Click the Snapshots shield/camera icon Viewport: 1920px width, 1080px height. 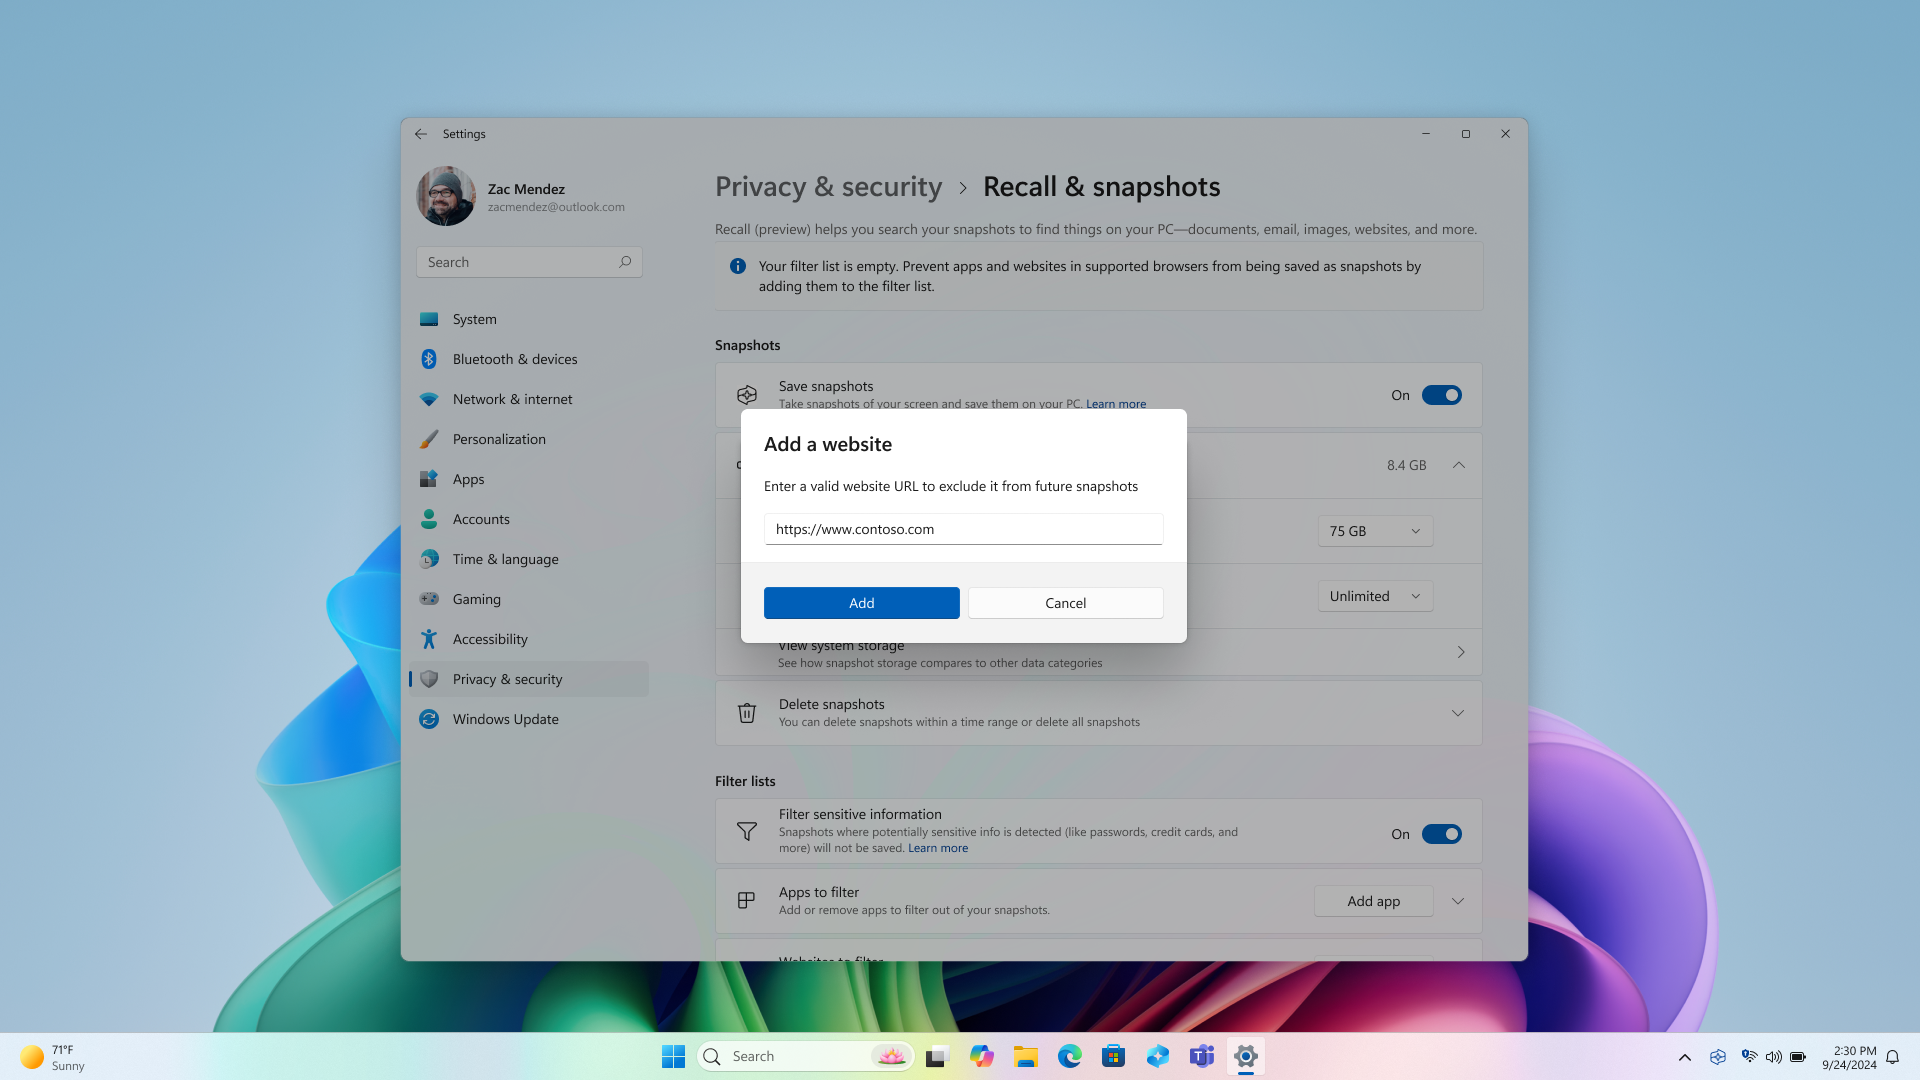745,394
